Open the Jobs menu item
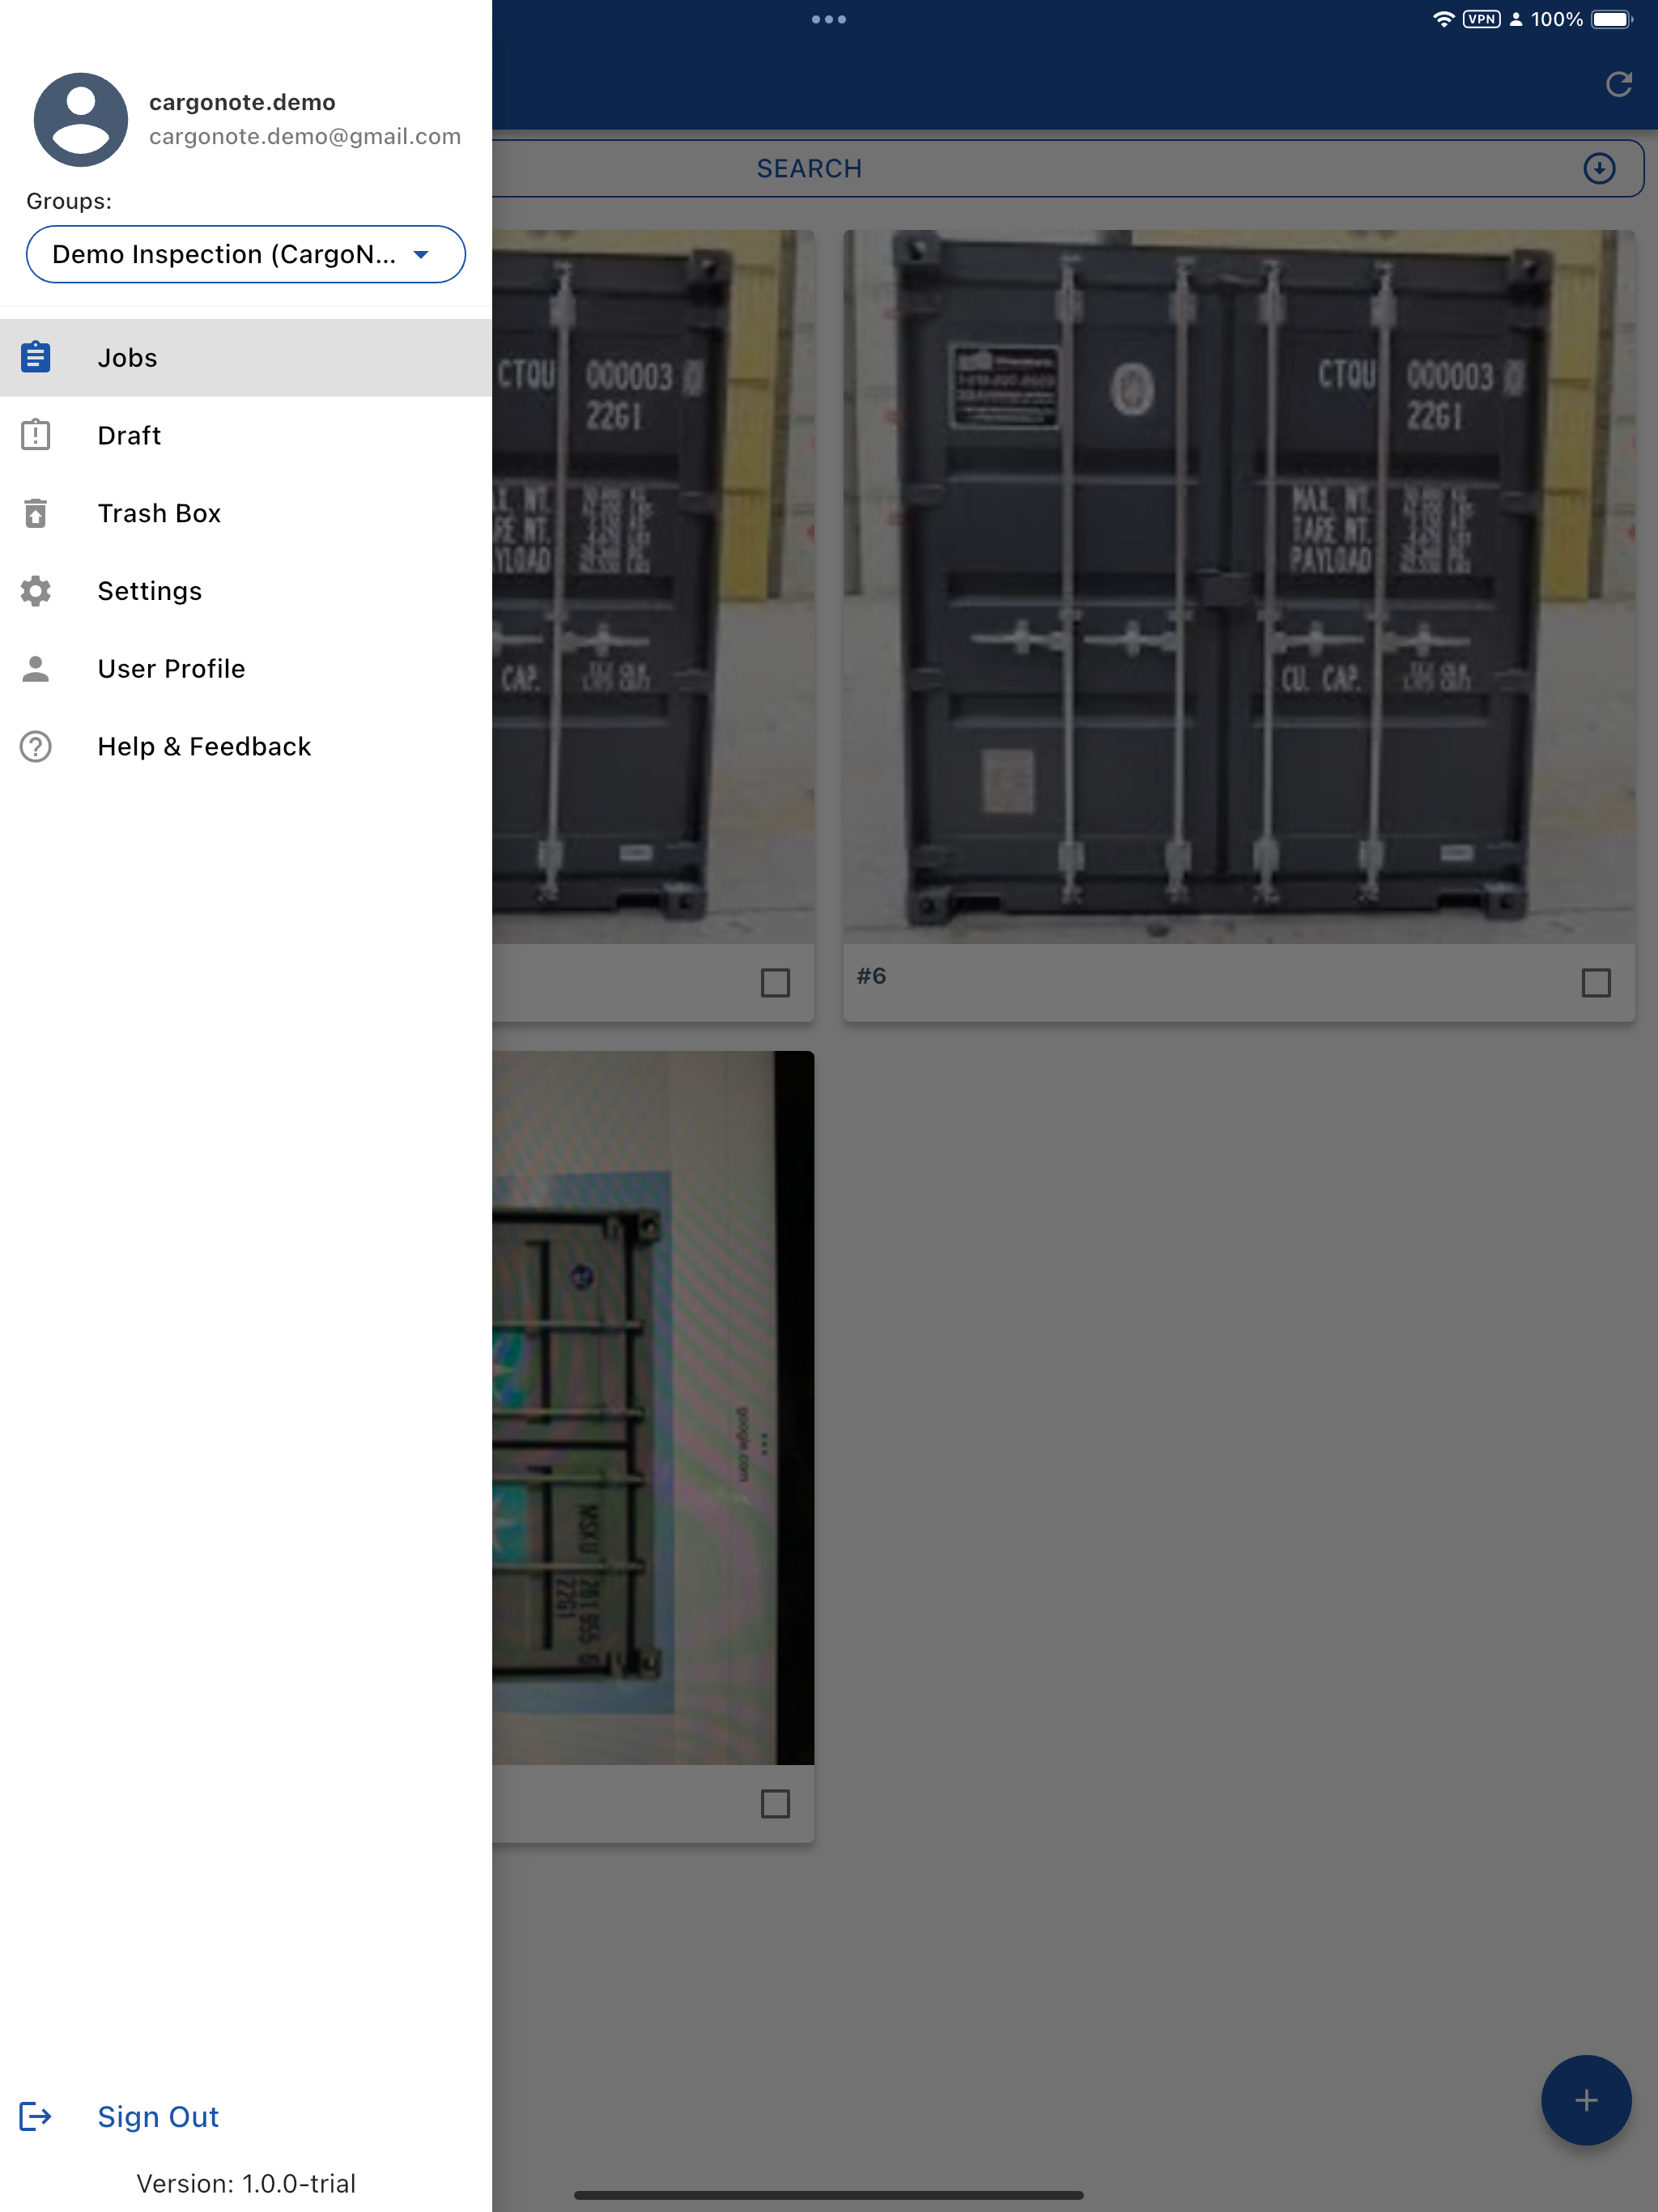The image size is (1658, 2212). point(245,358)
